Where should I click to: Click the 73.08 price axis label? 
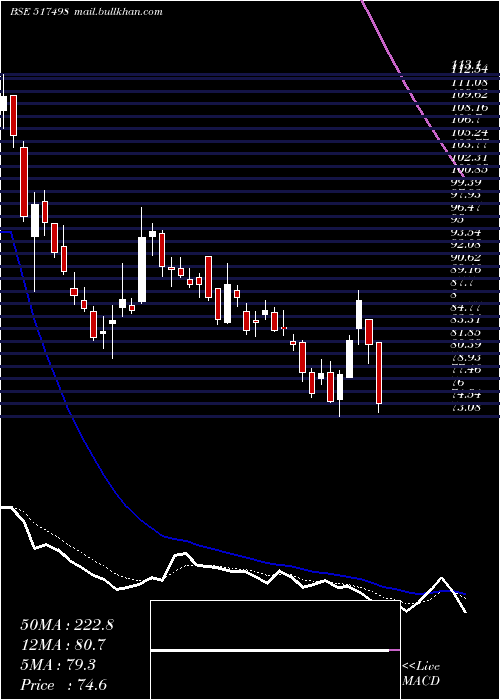pos(466,407)
